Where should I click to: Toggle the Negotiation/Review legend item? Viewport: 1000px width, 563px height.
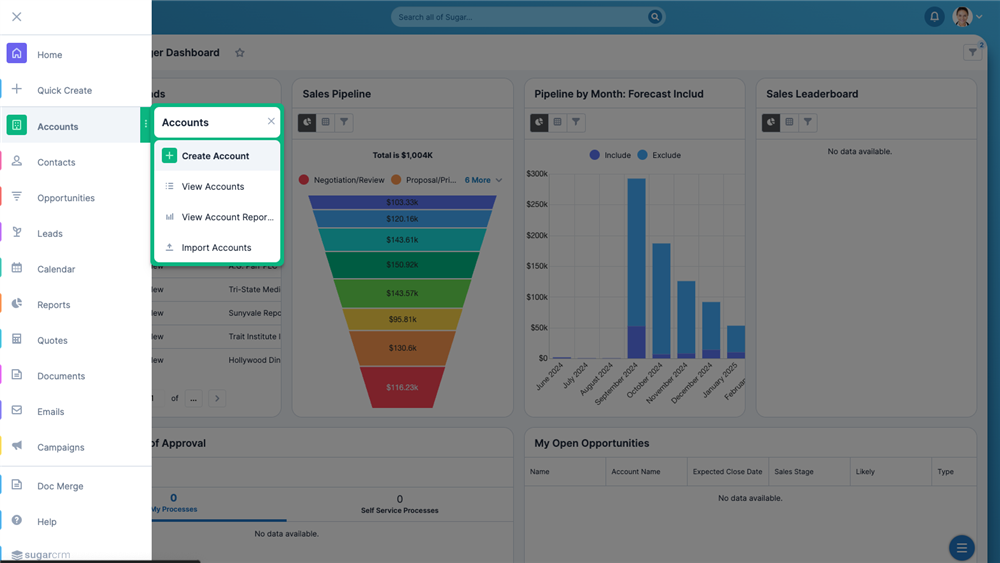pos(342,180)
